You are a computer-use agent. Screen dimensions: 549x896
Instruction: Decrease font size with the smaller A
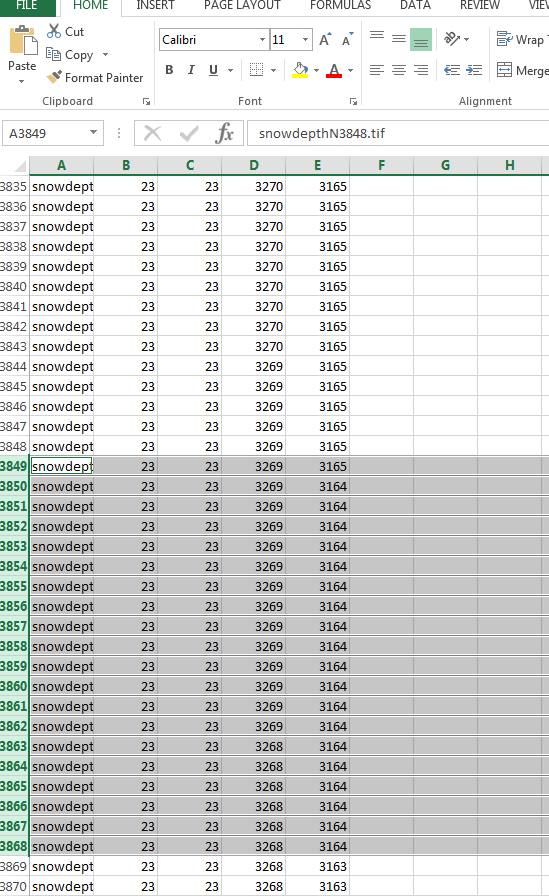pos(347,40)
